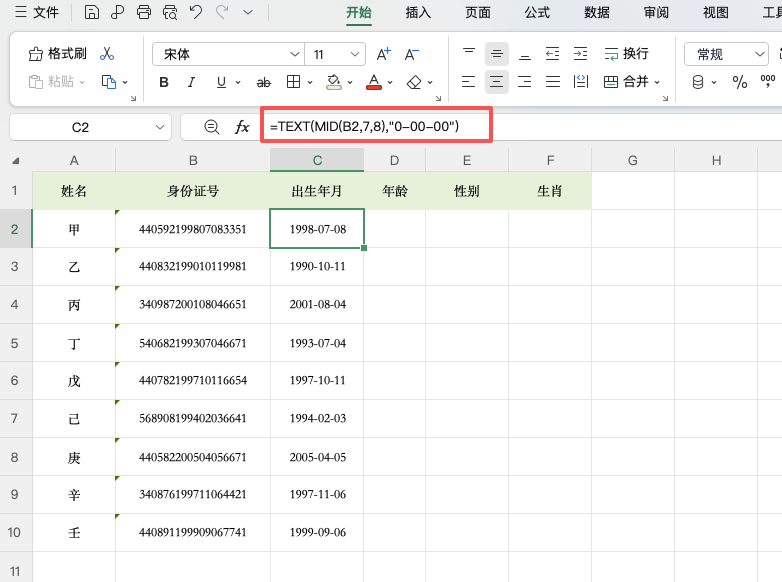Align text to top
Screen dimensions: 782x582
[469, 53]
